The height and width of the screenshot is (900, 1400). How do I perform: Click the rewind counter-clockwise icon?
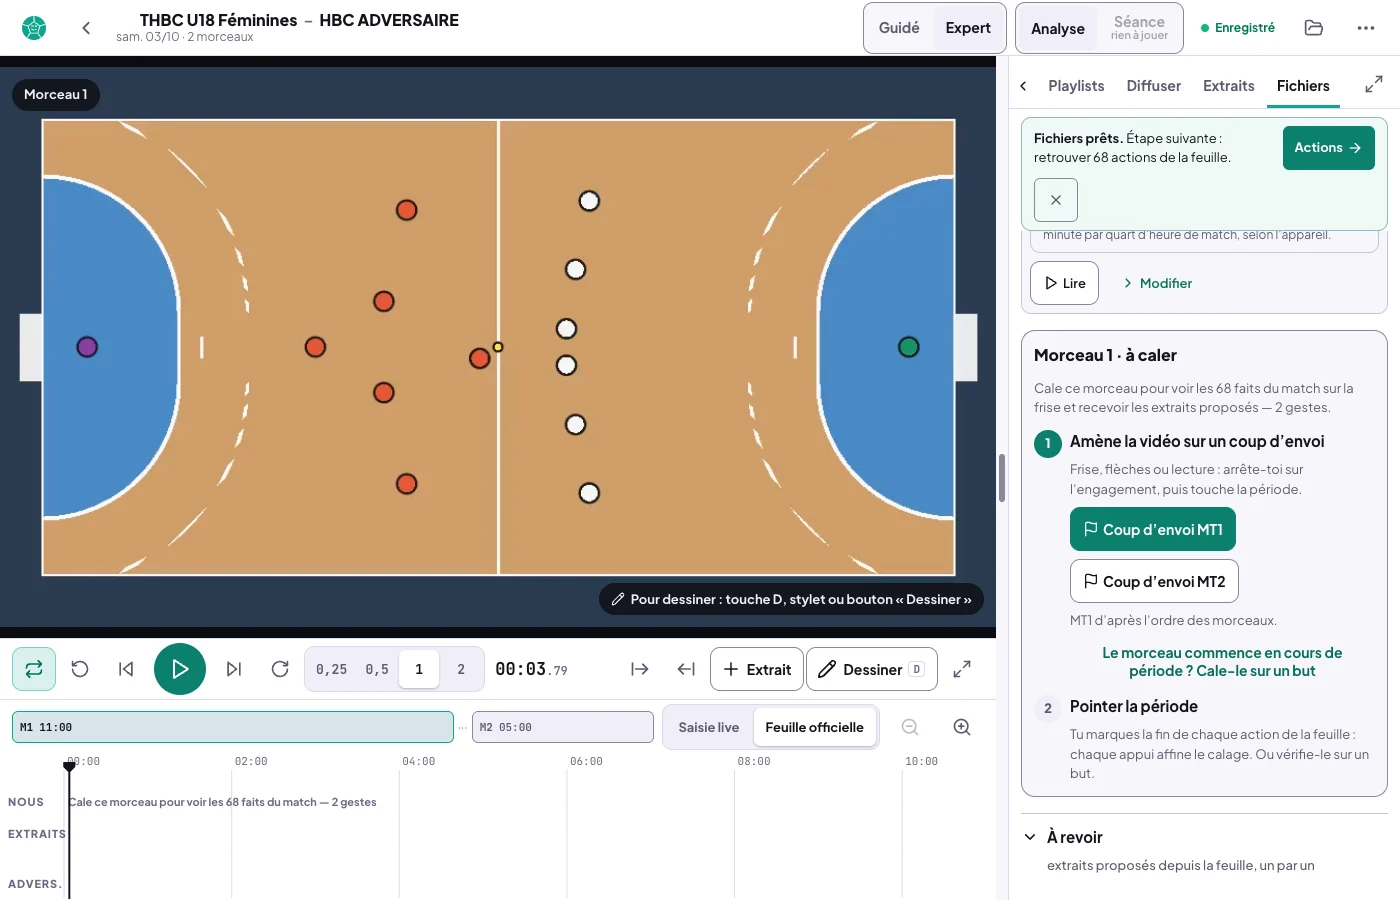point(80,669)
